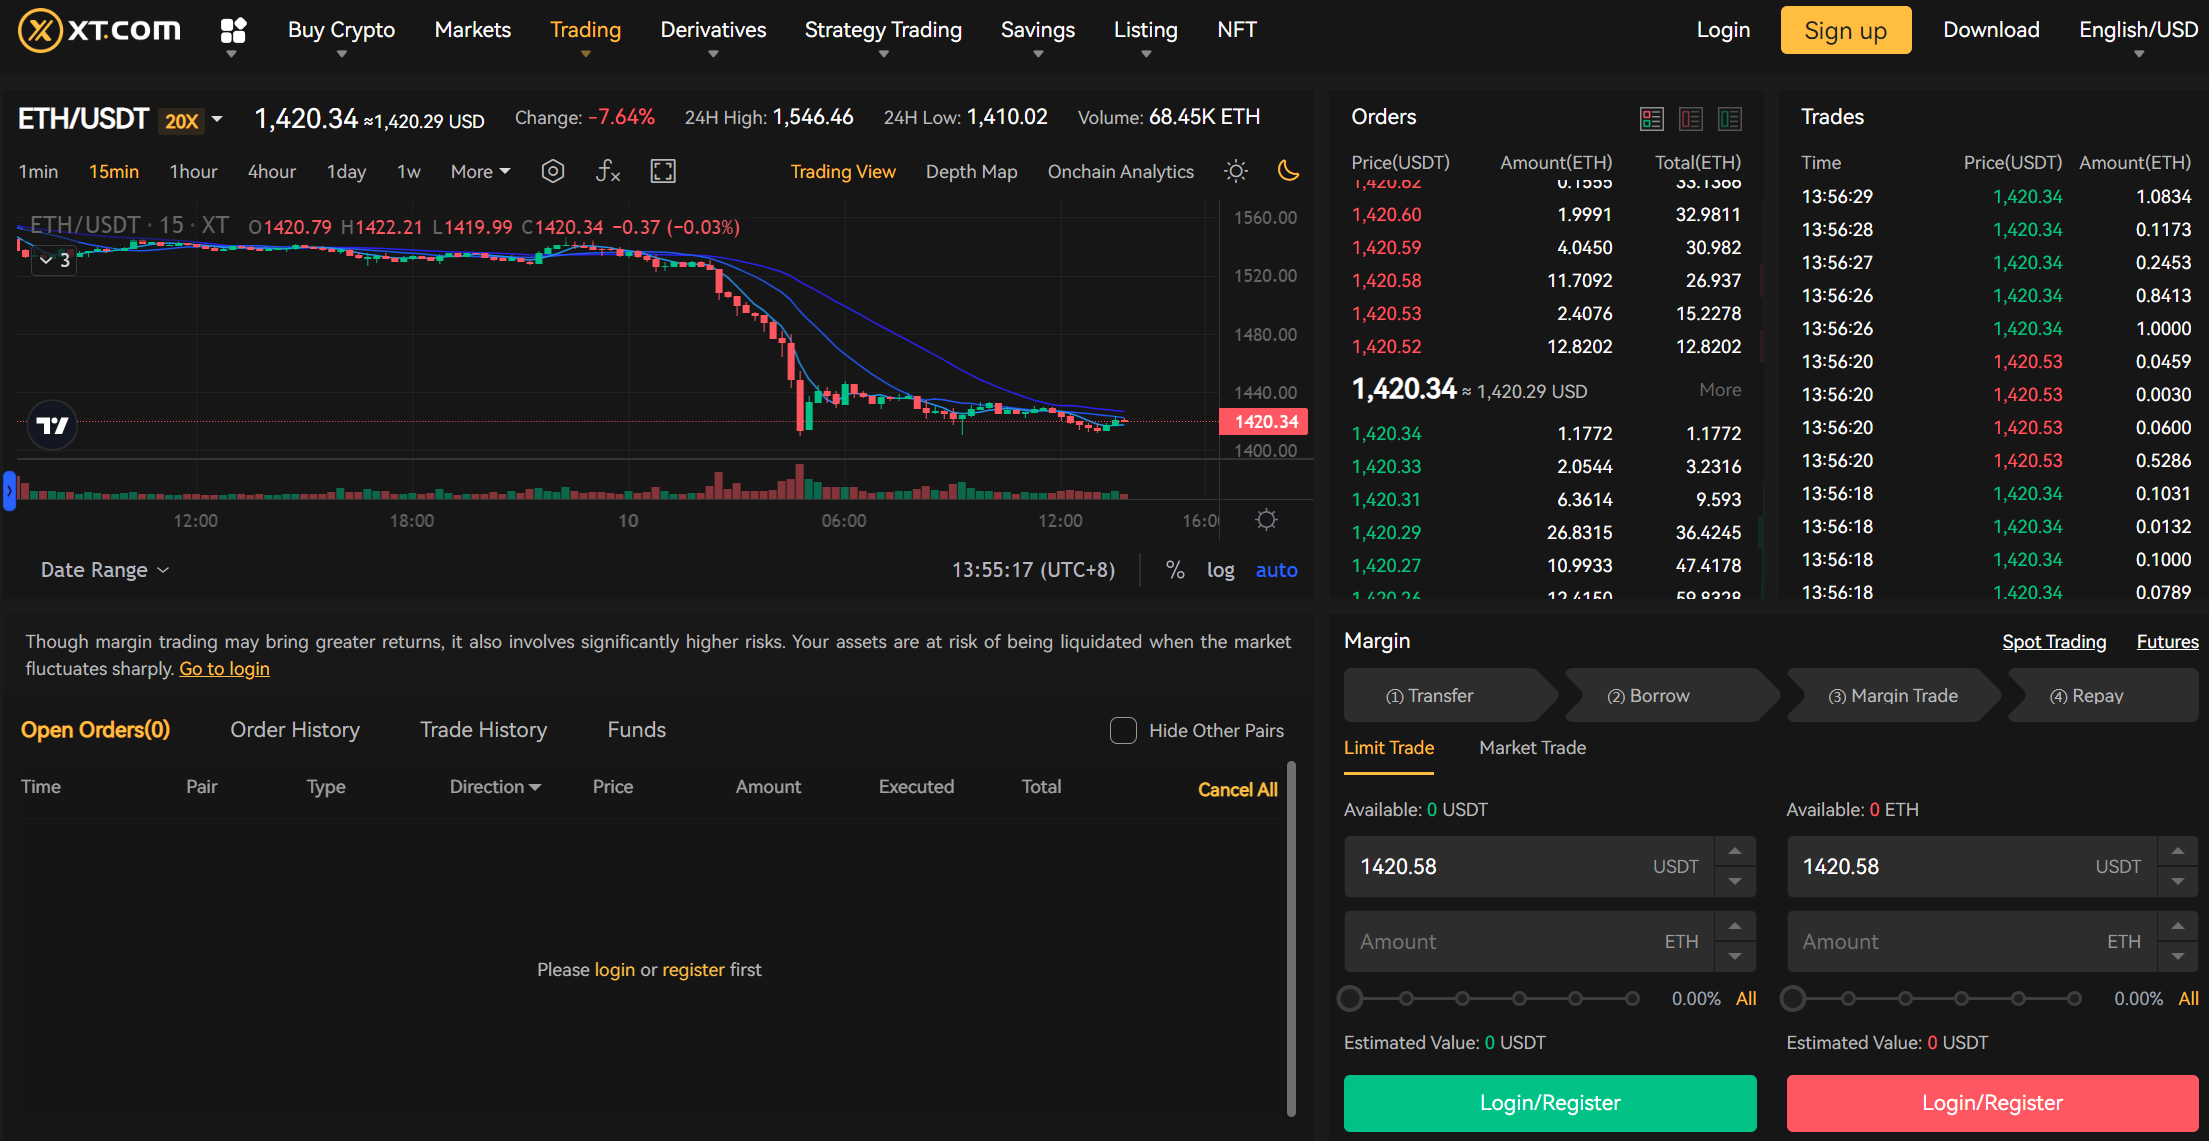This screenshot has width=2209, height=1141.
Task: Enable logarithmic chart scale
Action: (1220, 569)
